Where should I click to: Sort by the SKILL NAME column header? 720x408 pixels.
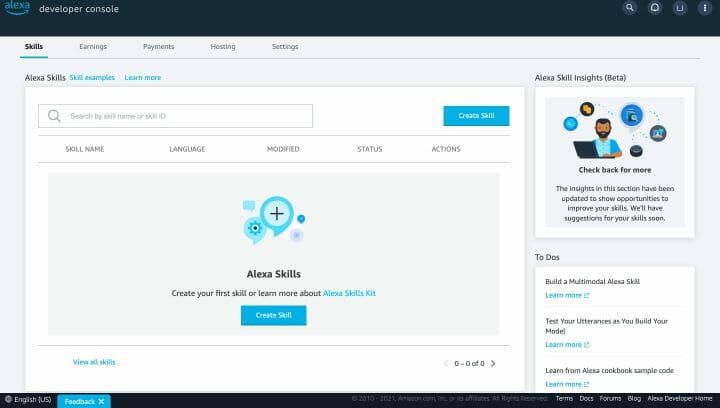(x=84, y=149)
